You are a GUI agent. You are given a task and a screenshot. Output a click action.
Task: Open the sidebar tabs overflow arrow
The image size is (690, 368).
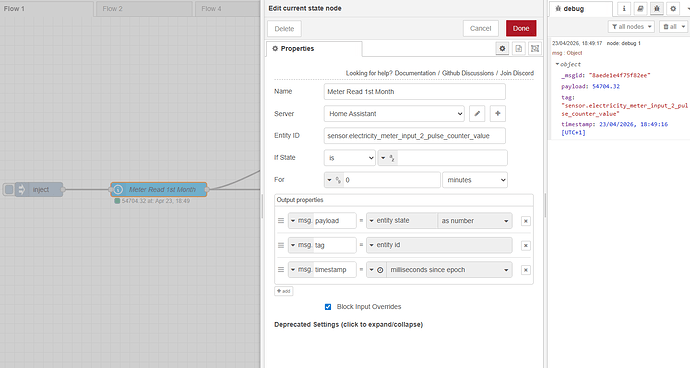click(x=687, y=8)
